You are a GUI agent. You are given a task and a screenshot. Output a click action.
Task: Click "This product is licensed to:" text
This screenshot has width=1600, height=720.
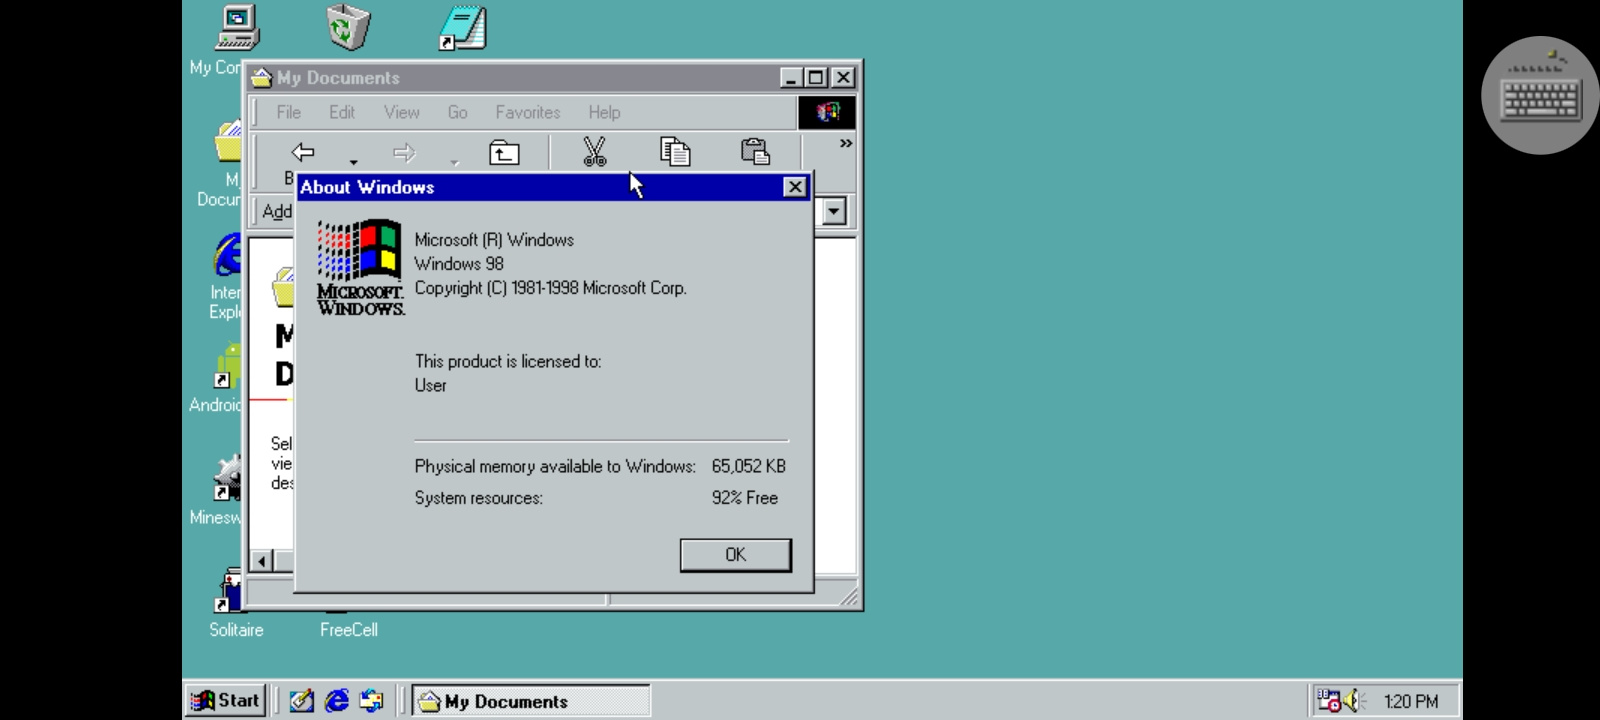[x=508, y=362]
